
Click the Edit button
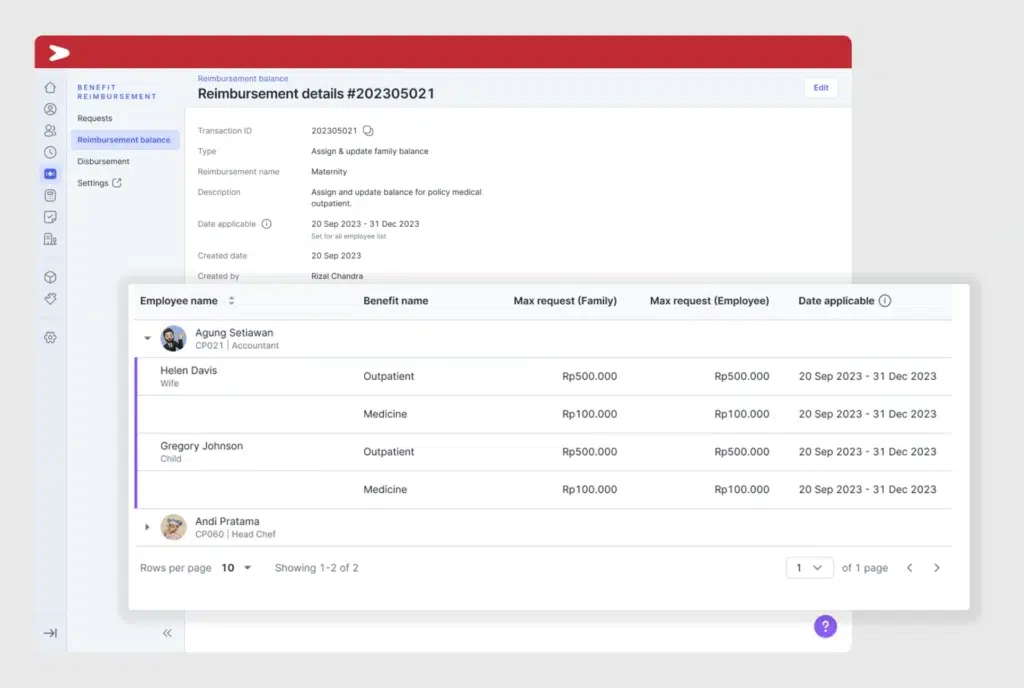click(x=820, y=88)
